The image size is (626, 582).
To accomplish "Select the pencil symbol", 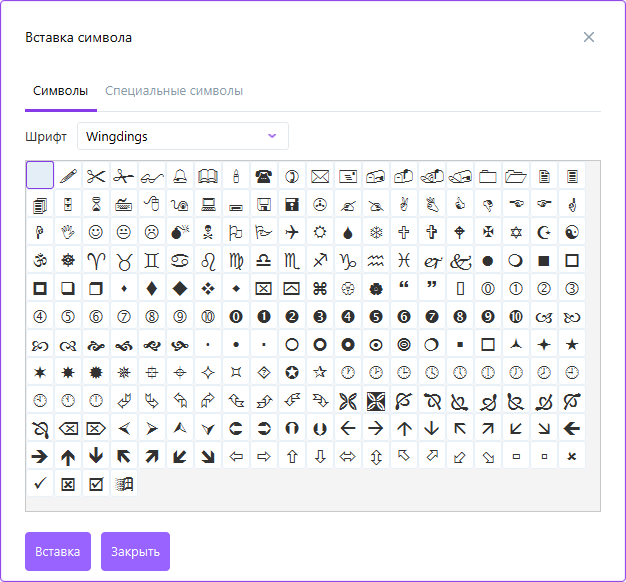I will [68, 176].
